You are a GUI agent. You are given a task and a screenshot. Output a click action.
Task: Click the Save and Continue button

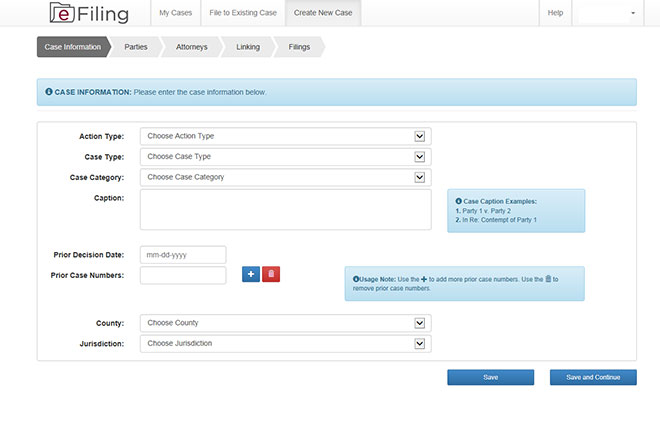(593, 377)
